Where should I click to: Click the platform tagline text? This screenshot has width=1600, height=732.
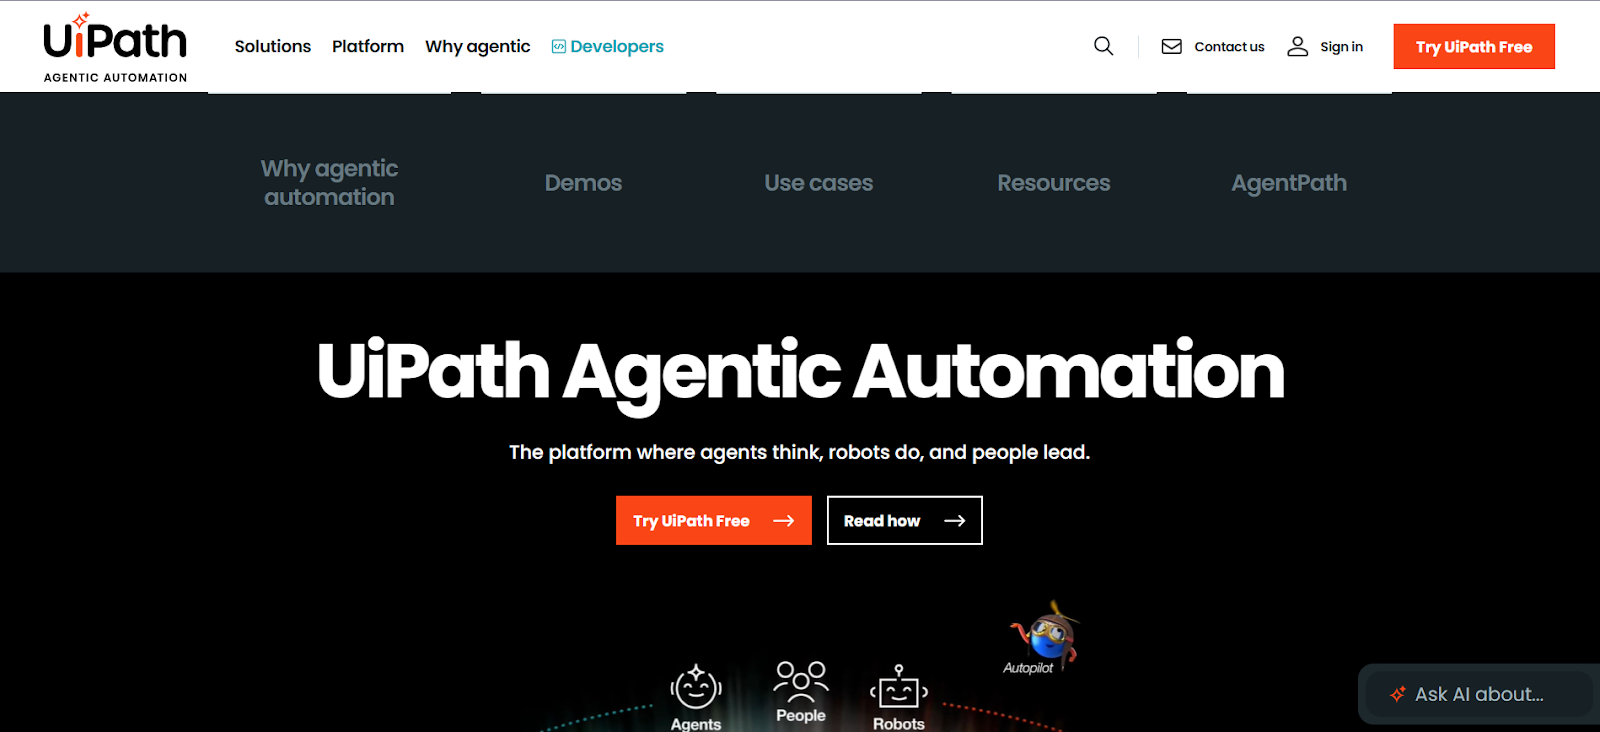(x=800, y=452)
